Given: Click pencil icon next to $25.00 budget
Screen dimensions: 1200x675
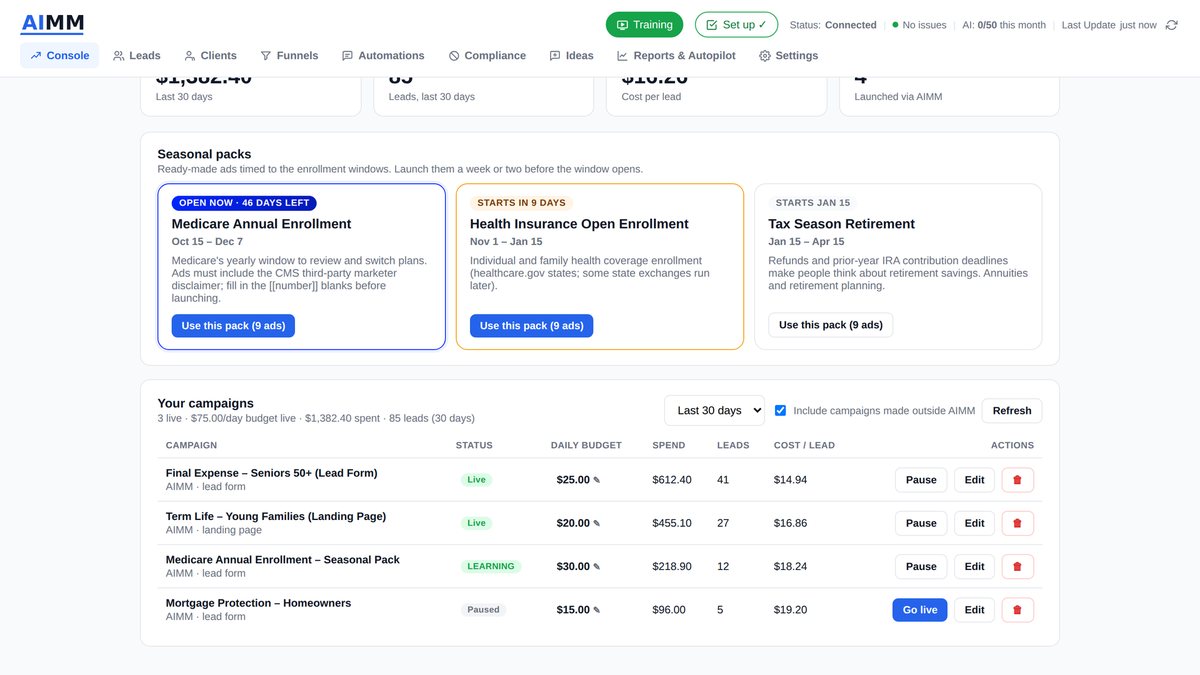Looking at the screenshot, I should [597, 480].
